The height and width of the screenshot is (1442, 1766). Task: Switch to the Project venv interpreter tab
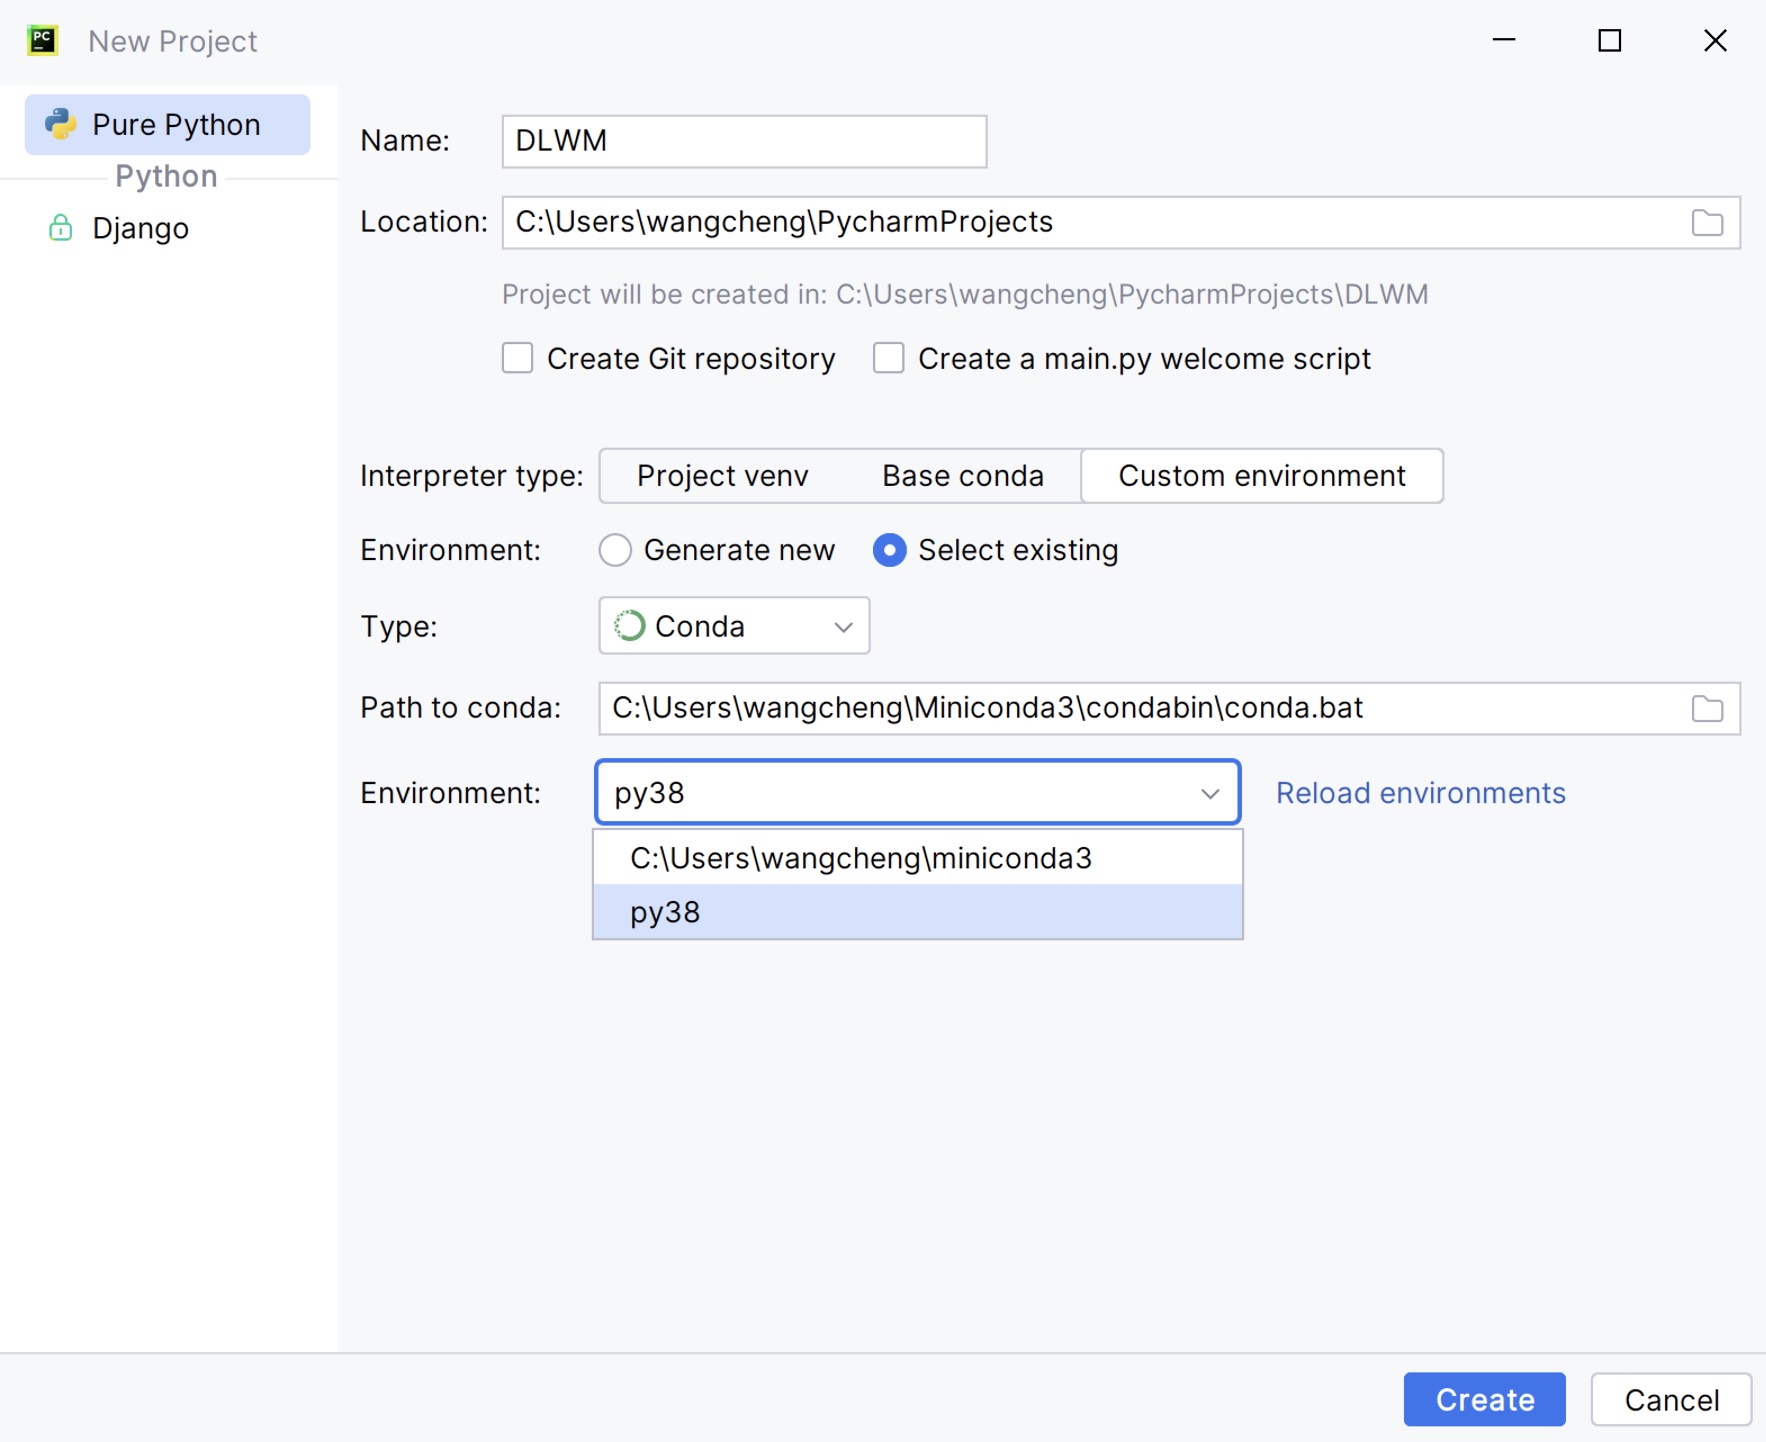coord(722,476)
